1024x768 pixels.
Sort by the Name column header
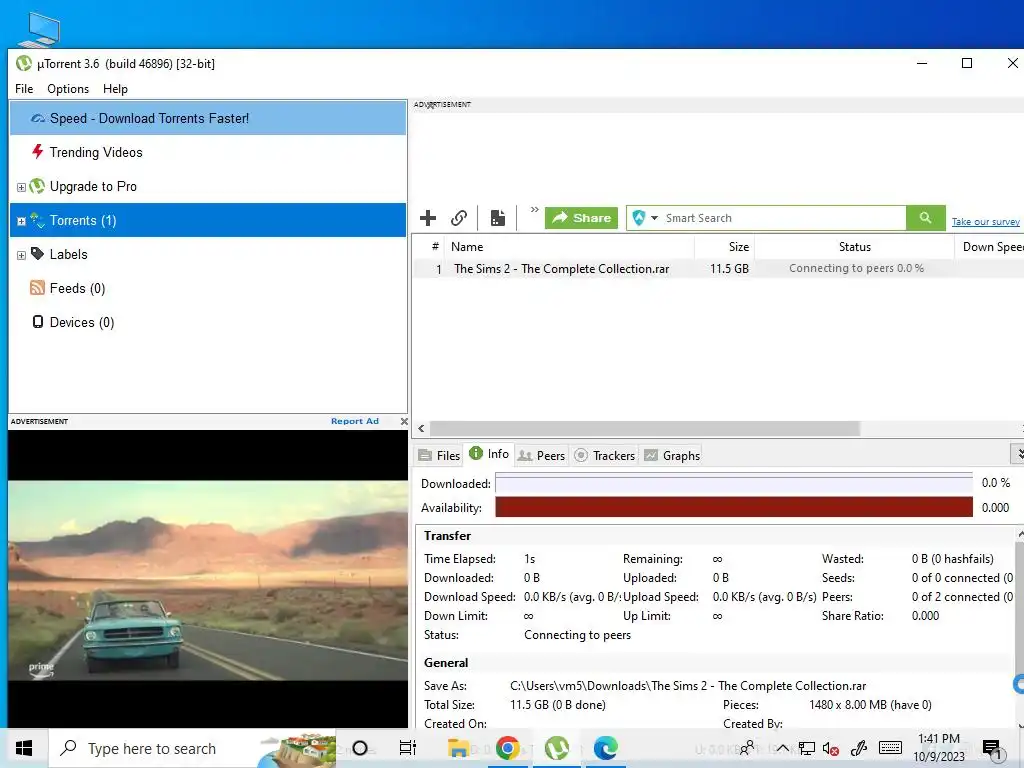click(x=568, y=247)
